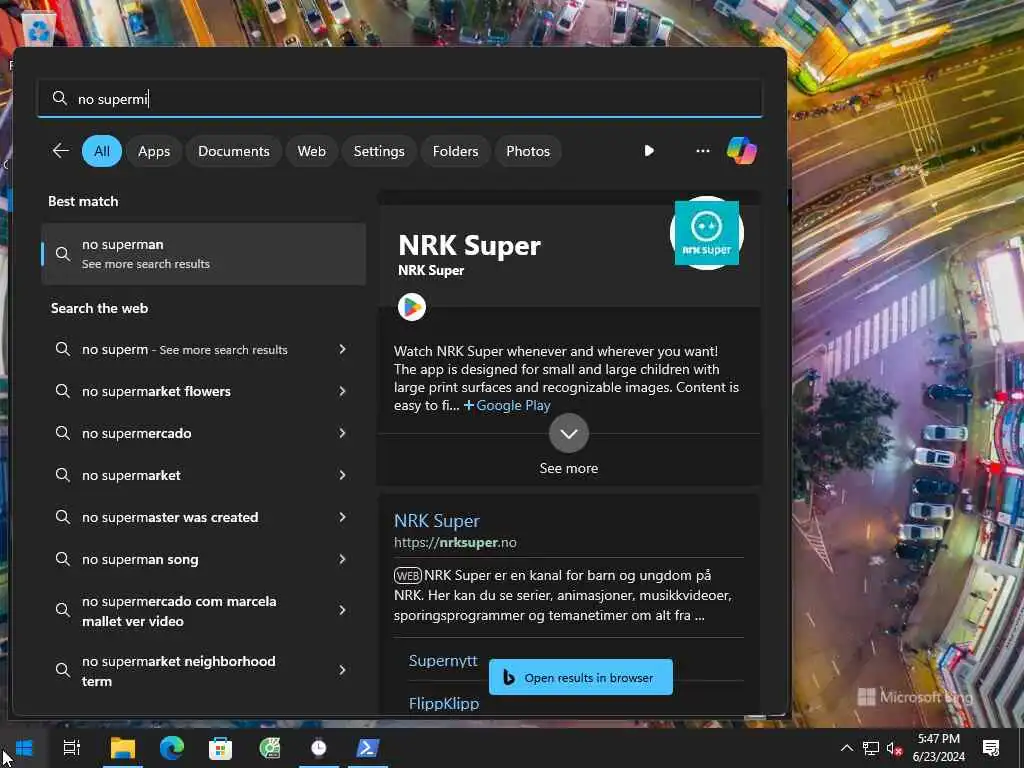Click search icon beside 'no supermarket' suggestion

pyautogui.click(x=63, y=475)
